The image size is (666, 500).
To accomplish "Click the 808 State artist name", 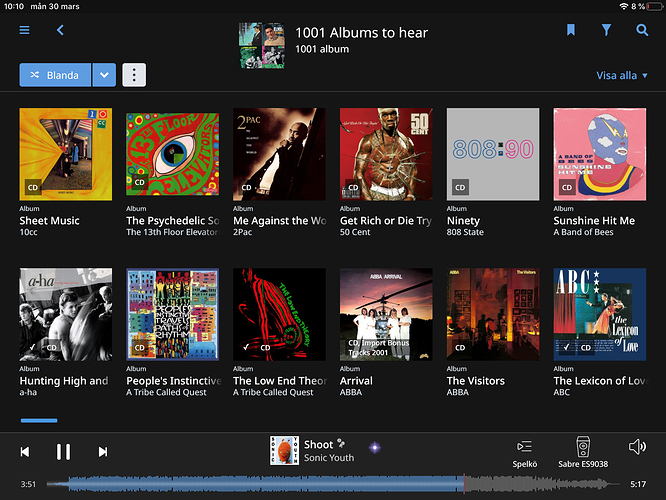I will 465,232.
